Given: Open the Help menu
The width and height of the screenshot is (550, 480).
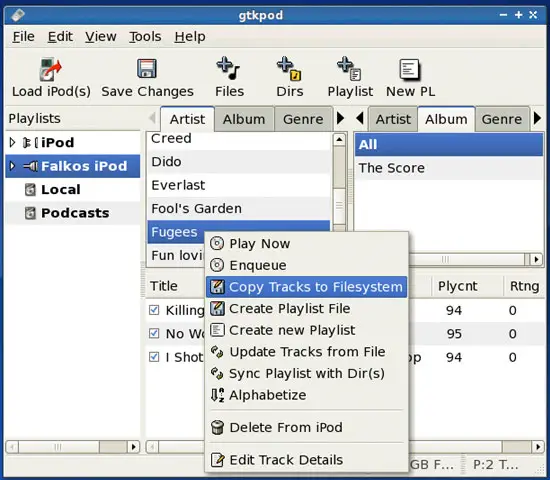Looking at the screenshot, I should click(190, 36).
